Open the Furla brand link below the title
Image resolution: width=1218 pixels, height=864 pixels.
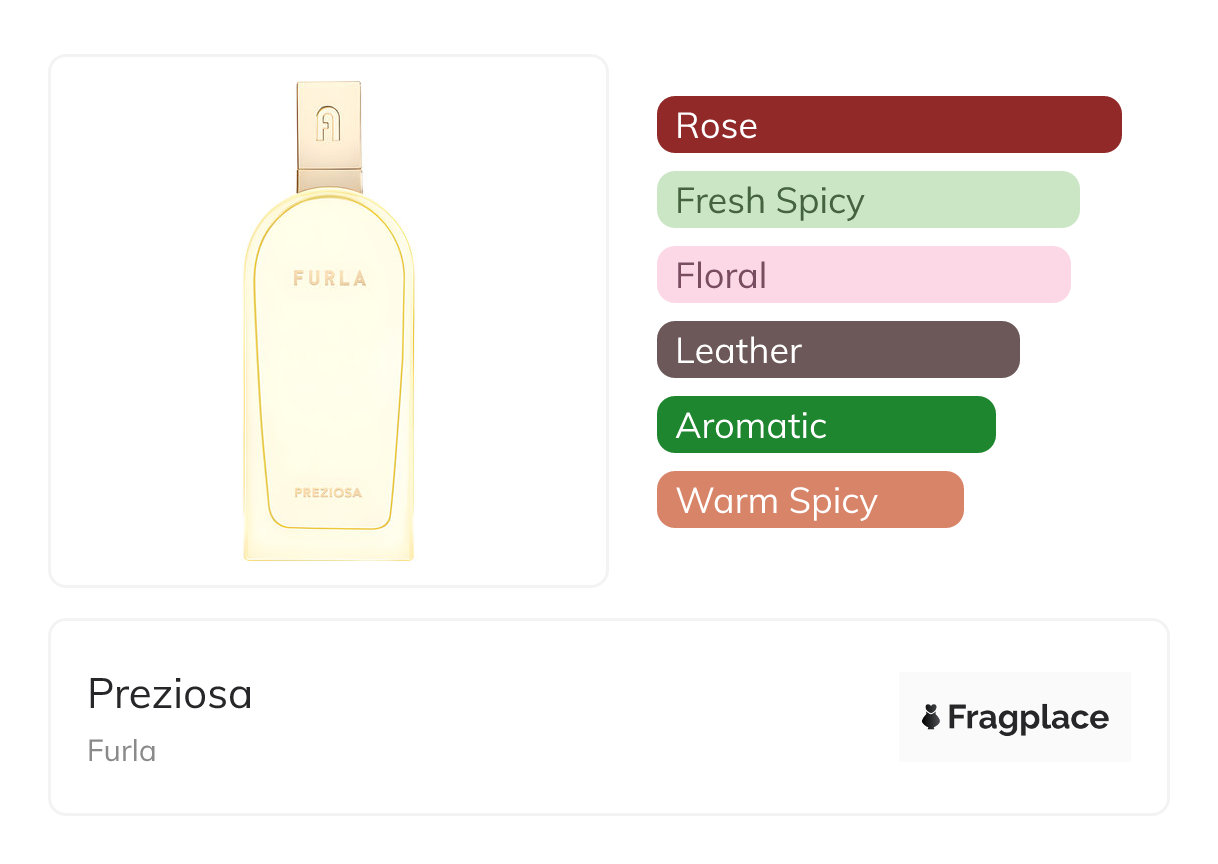pos(122,751)
